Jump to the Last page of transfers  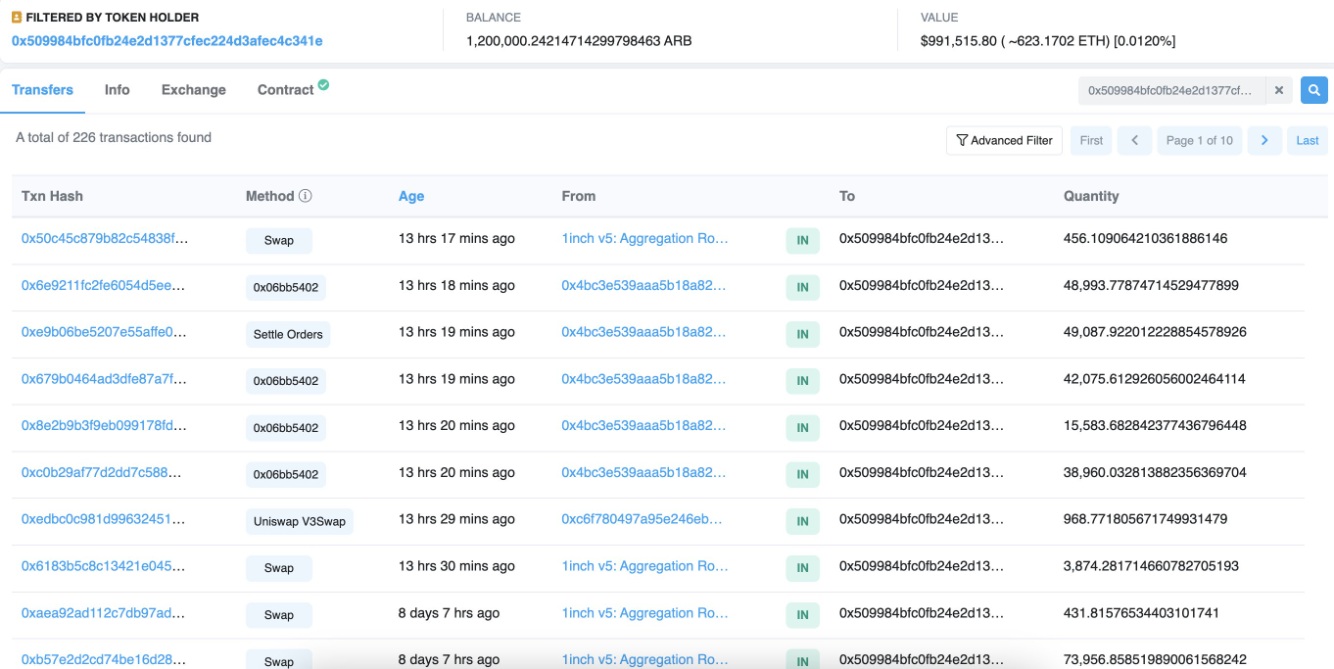click(1308, 140)
